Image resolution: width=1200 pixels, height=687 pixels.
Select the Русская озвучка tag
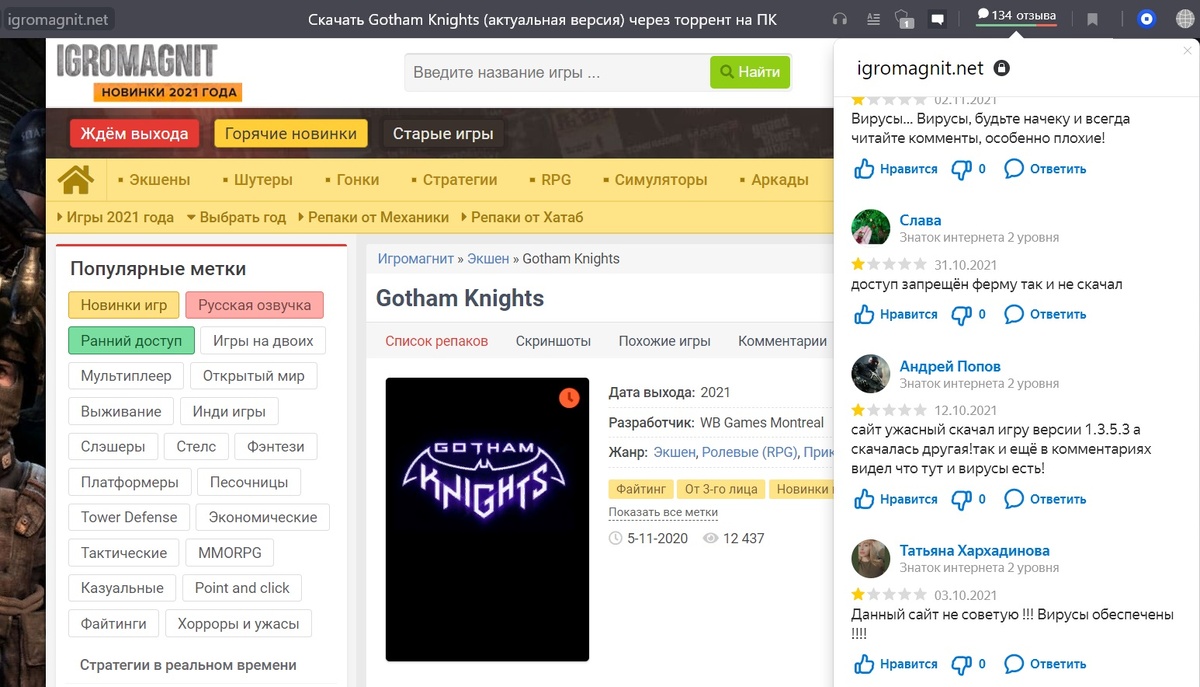click(254, 306)
